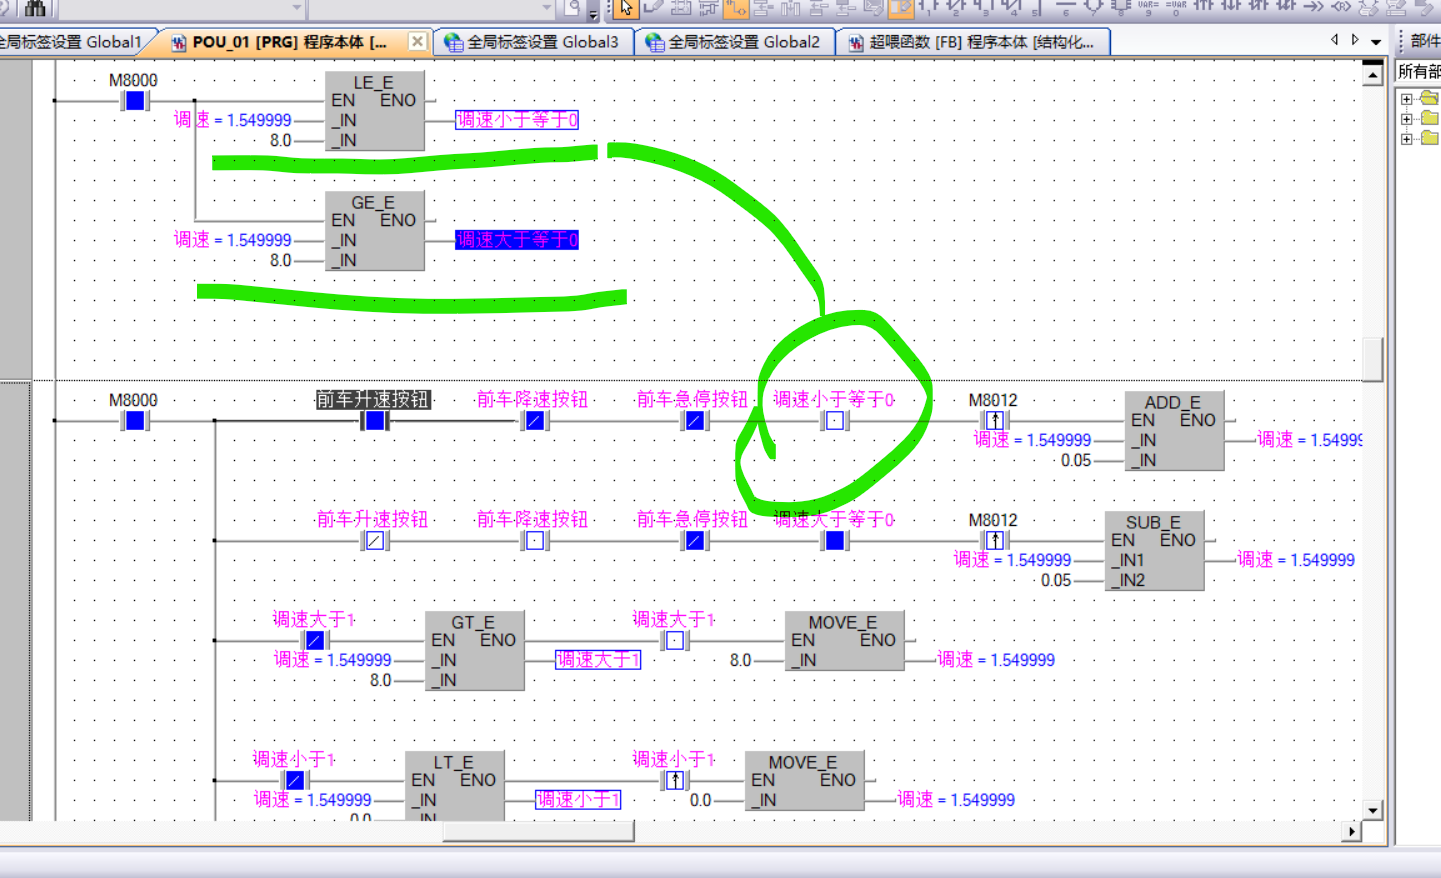The width and height of the screenshot is (1441, 878).
Task: Click the highlighted 调速大于等于0 output label
Action: (516, 240)
